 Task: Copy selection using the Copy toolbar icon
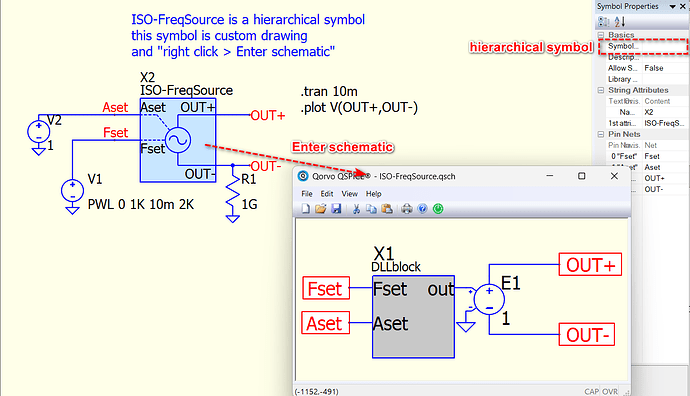(371, 209)
